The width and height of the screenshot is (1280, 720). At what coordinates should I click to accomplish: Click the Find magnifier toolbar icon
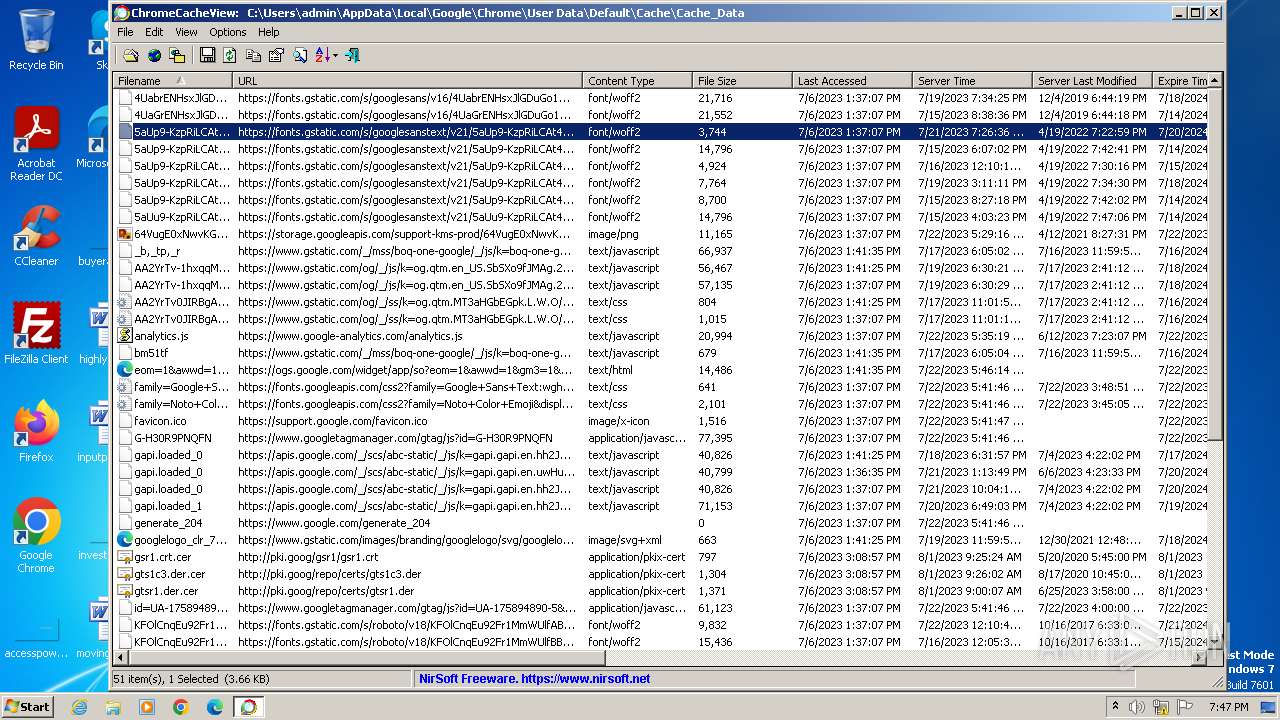click(299, 56)
